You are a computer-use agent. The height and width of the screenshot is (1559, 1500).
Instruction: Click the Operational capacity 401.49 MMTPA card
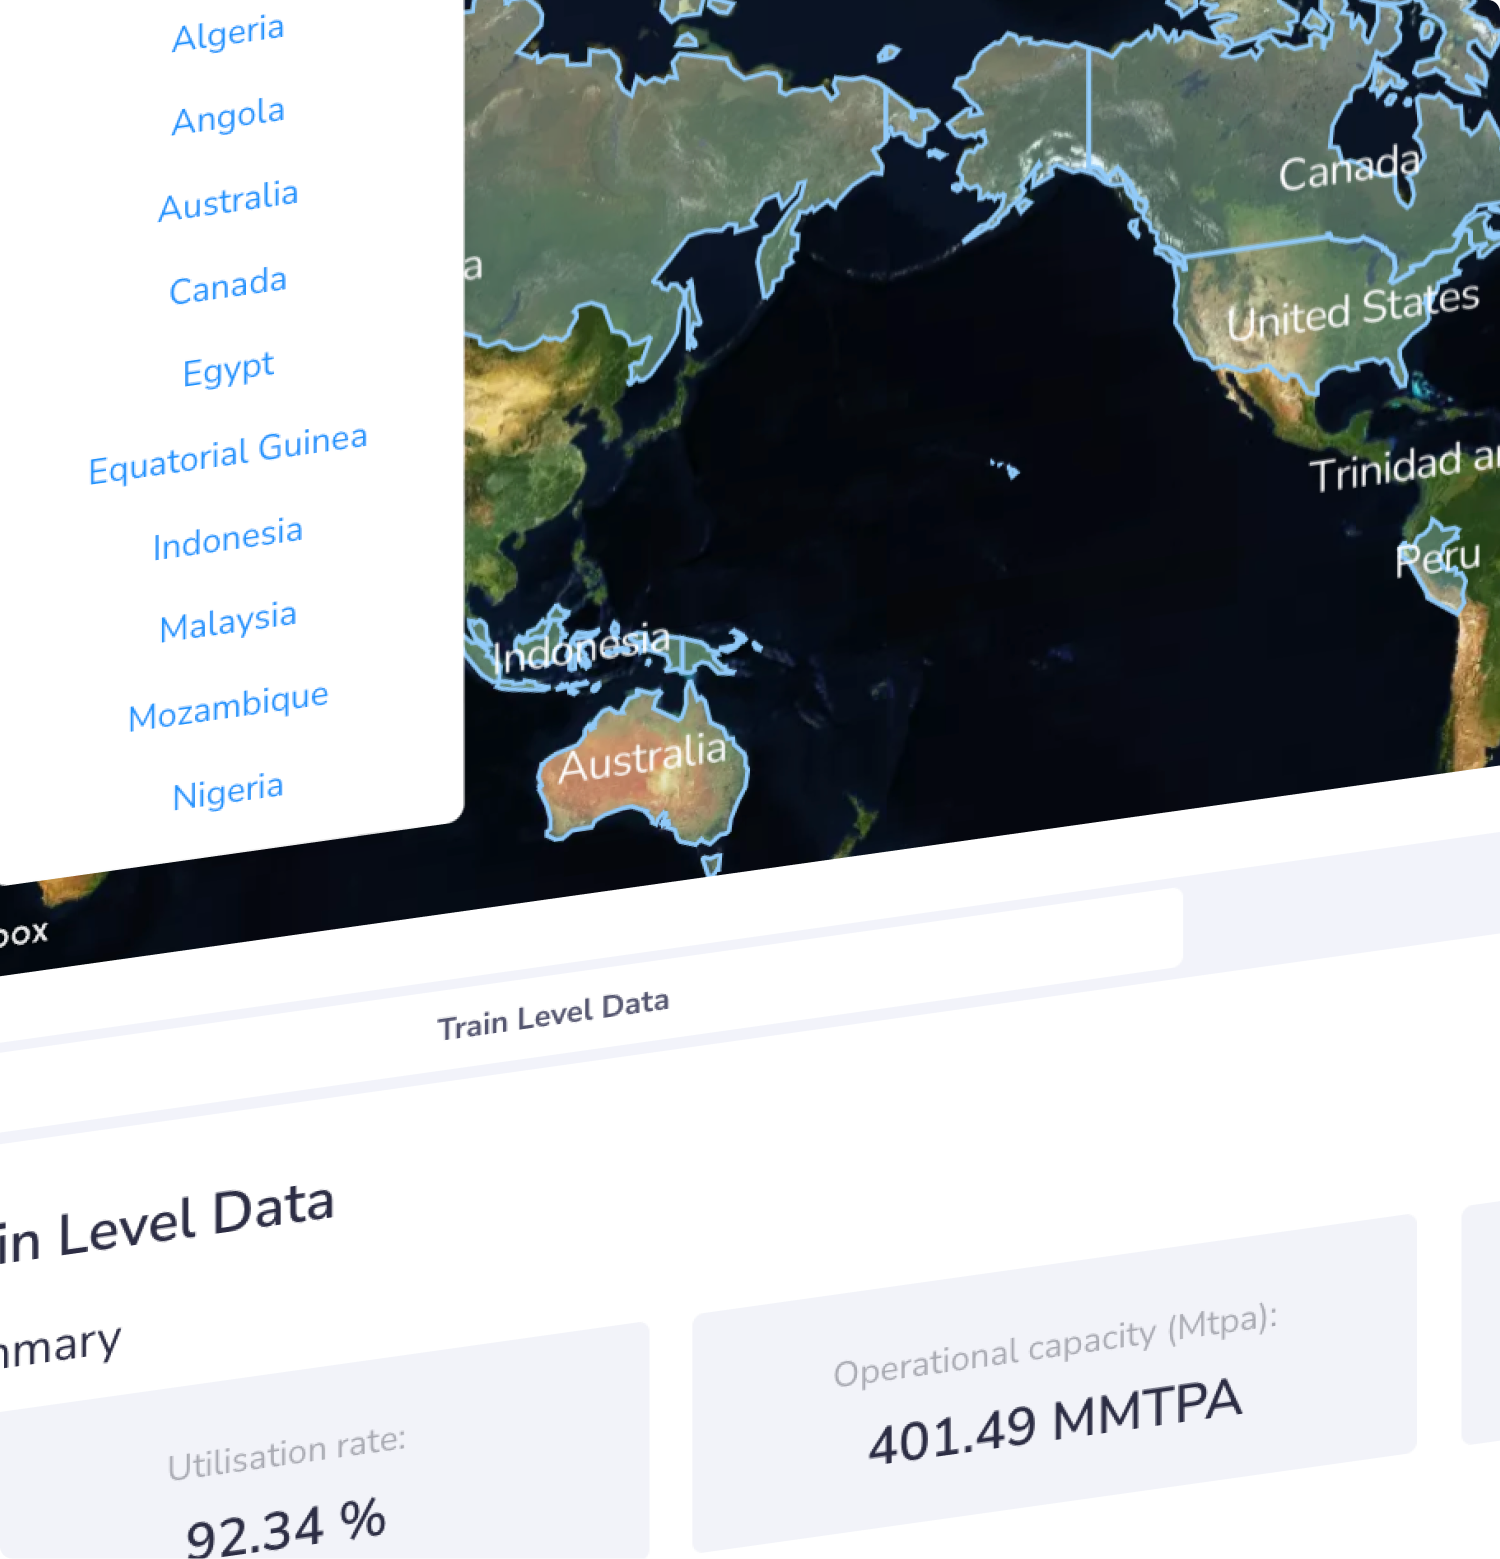[x=1054, y=1385]
